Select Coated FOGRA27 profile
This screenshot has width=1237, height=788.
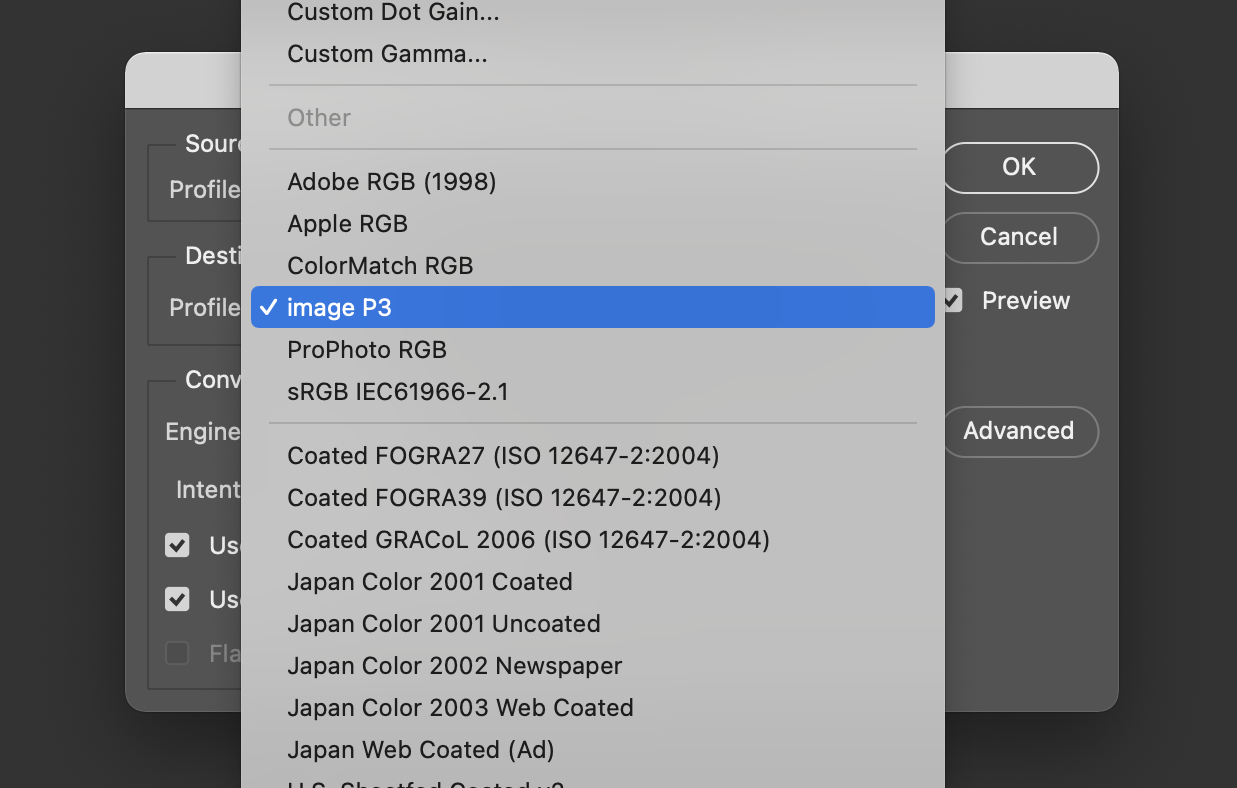[x=503, y=456]
